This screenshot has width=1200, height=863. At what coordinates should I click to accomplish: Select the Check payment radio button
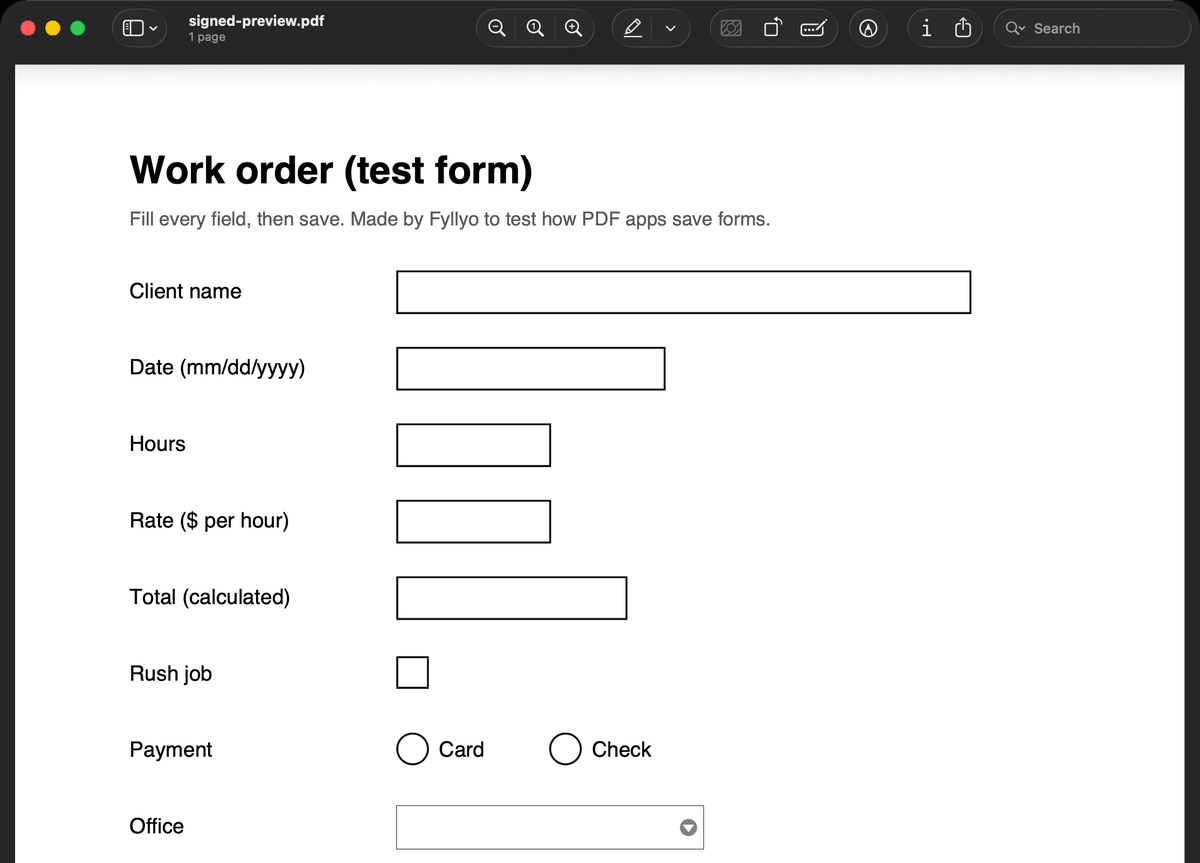click(x=565, y=749)
